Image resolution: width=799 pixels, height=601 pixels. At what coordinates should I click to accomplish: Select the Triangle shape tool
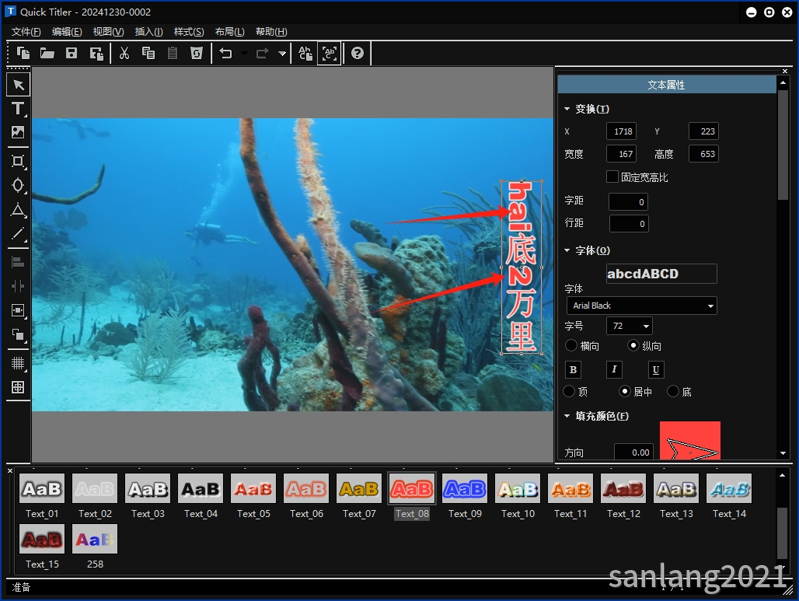pos(18,211)
